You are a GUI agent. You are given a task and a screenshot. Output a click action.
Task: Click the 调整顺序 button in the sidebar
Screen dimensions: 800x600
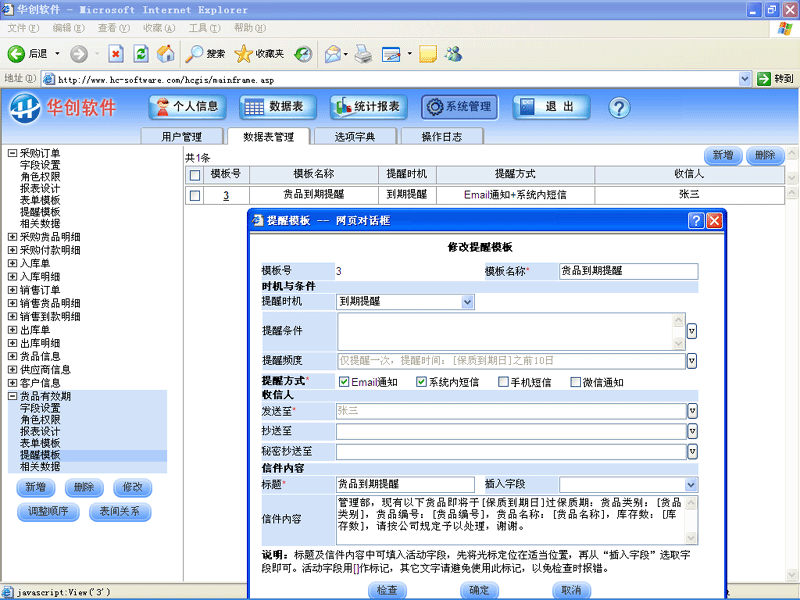coord(48,511)
